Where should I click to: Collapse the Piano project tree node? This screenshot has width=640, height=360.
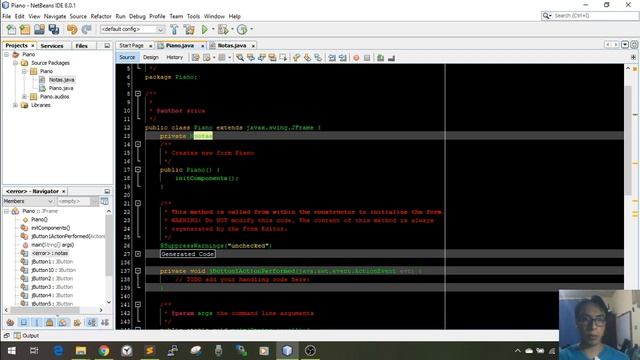[7, 54]
